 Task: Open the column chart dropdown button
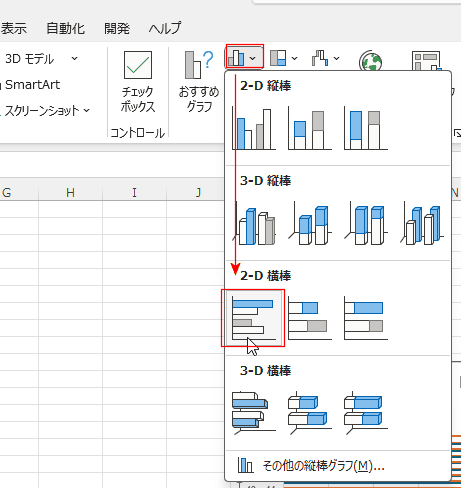[245, 57]
